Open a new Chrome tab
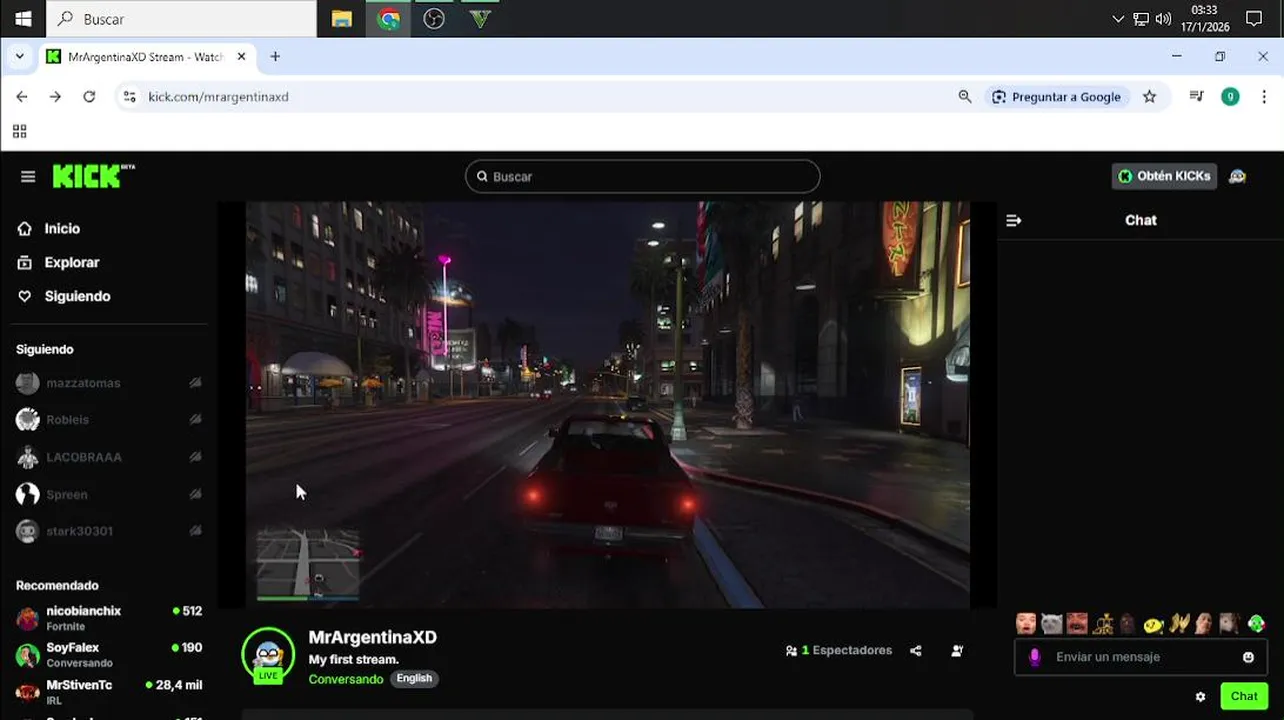This screenshot has width=1284, height=720. click(x=275, y=57)
